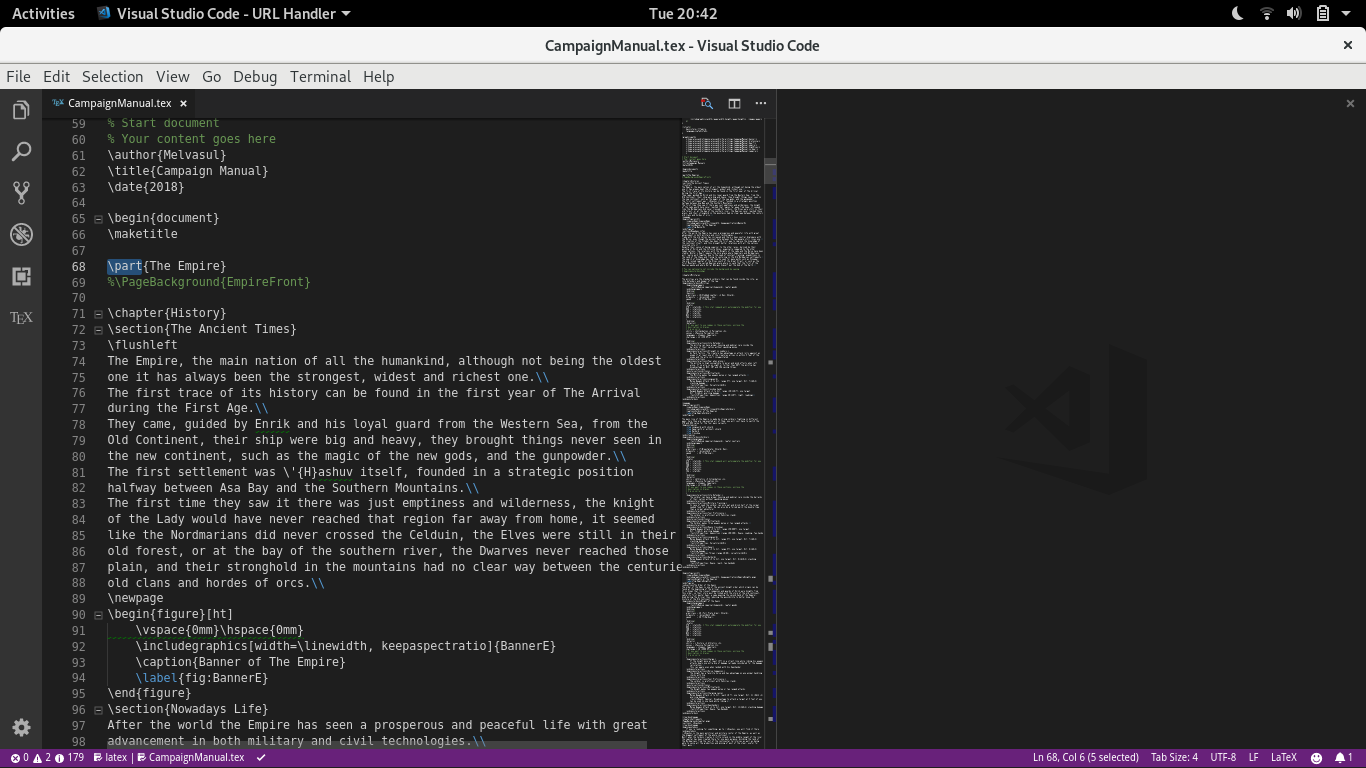1366x768 pixels.
Task: Split the editor into two panes
Action: [x=733, y=103]
